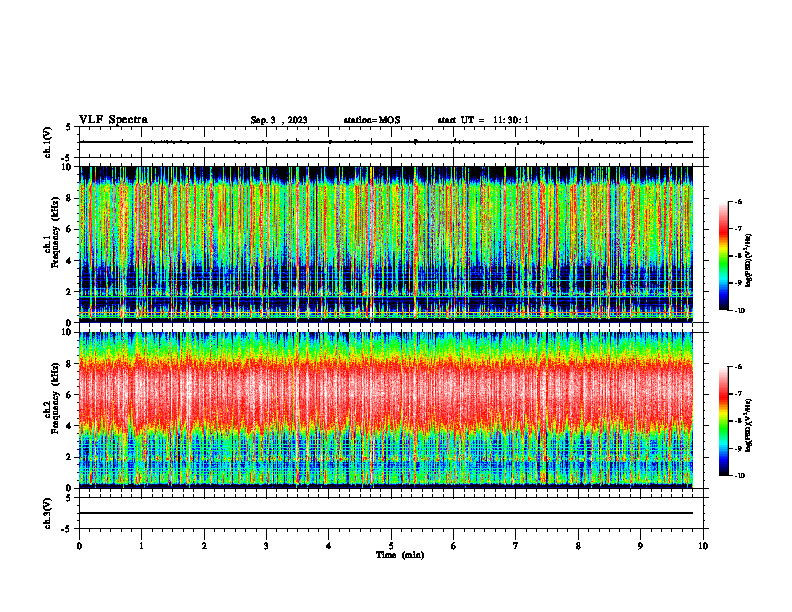
Task: Click the log(PSD) label beside ch.1 colorbar
Action: click(749, 261)
